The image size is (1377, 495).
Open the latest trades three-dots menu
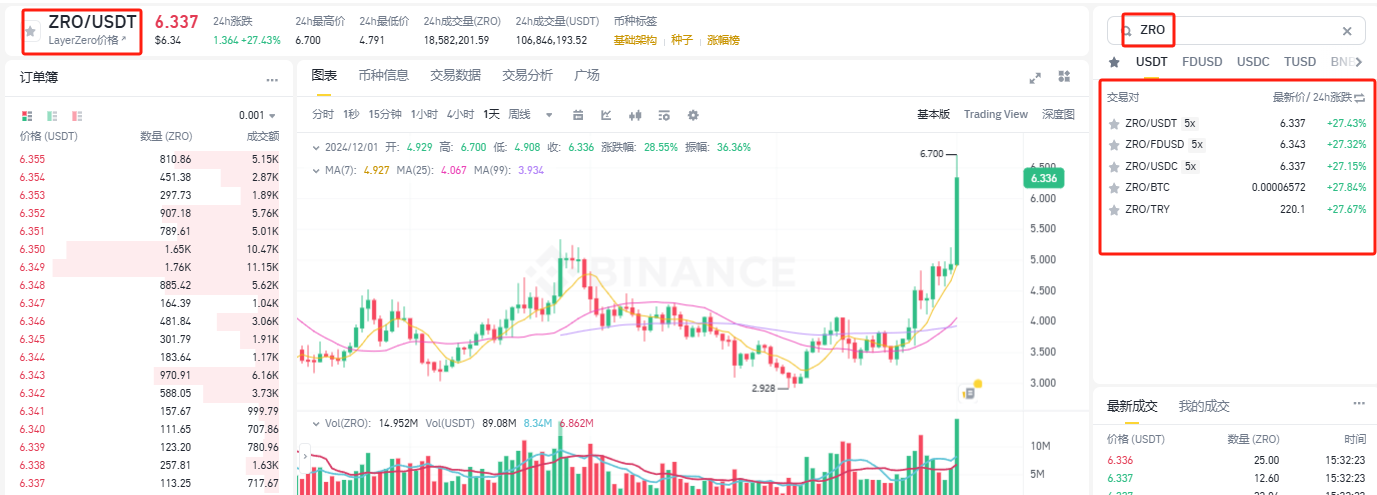[1359, 403]
